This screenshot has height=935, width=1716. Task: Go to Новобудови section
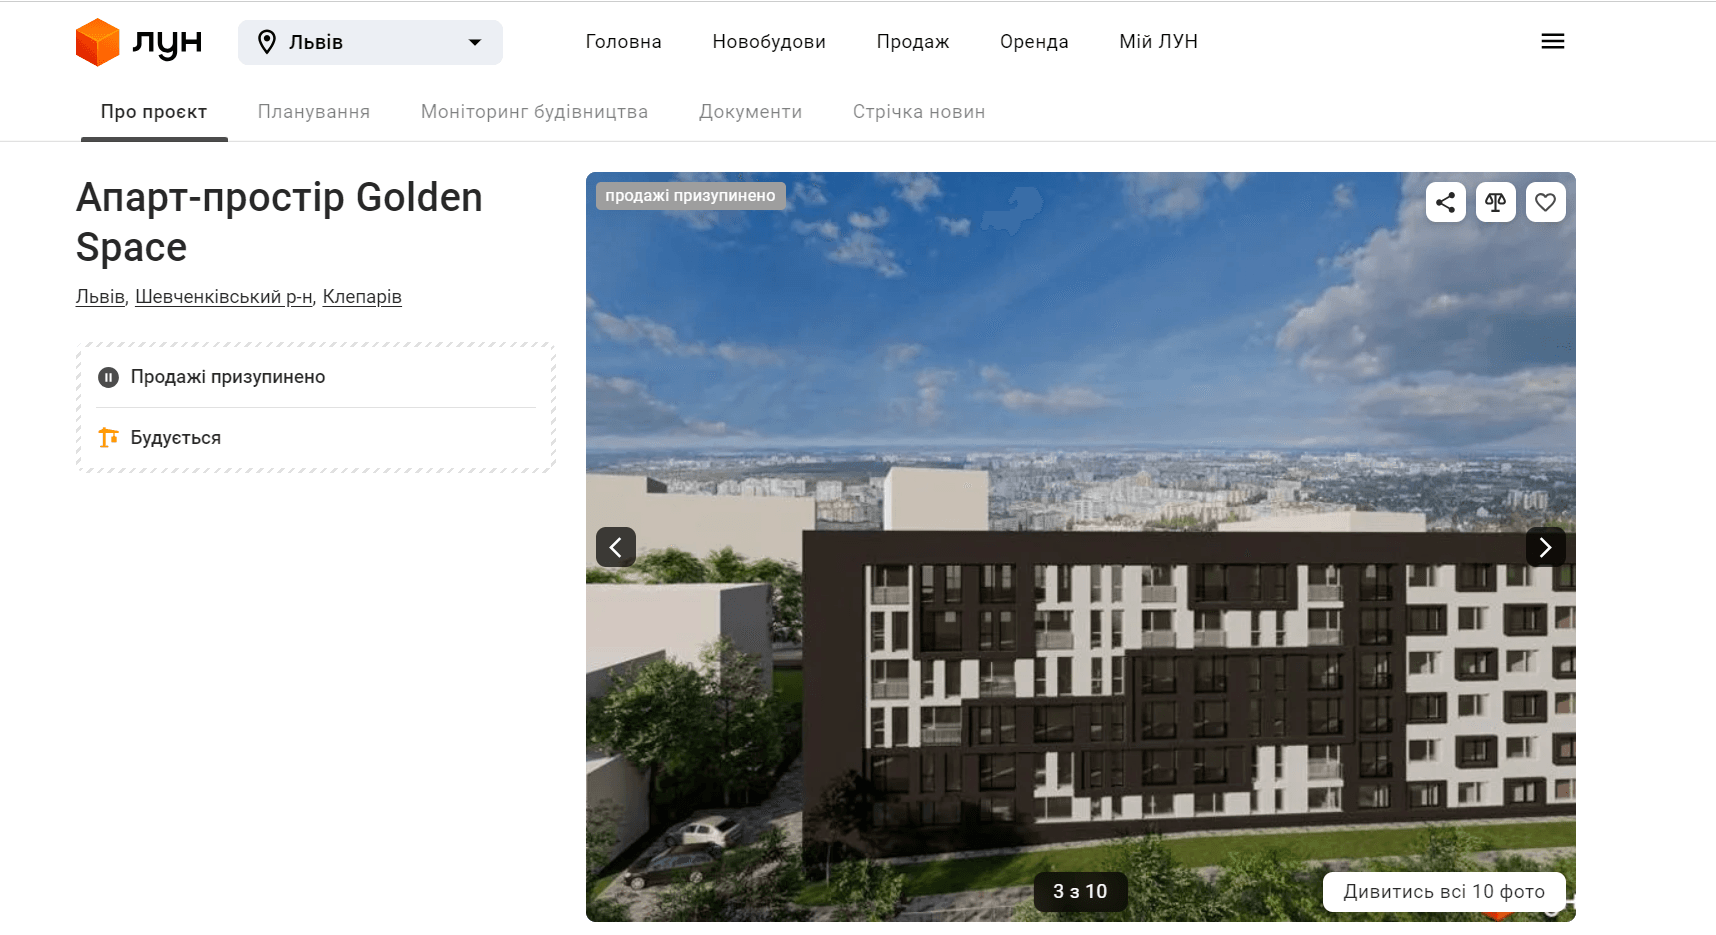click(x=768, y=42)
